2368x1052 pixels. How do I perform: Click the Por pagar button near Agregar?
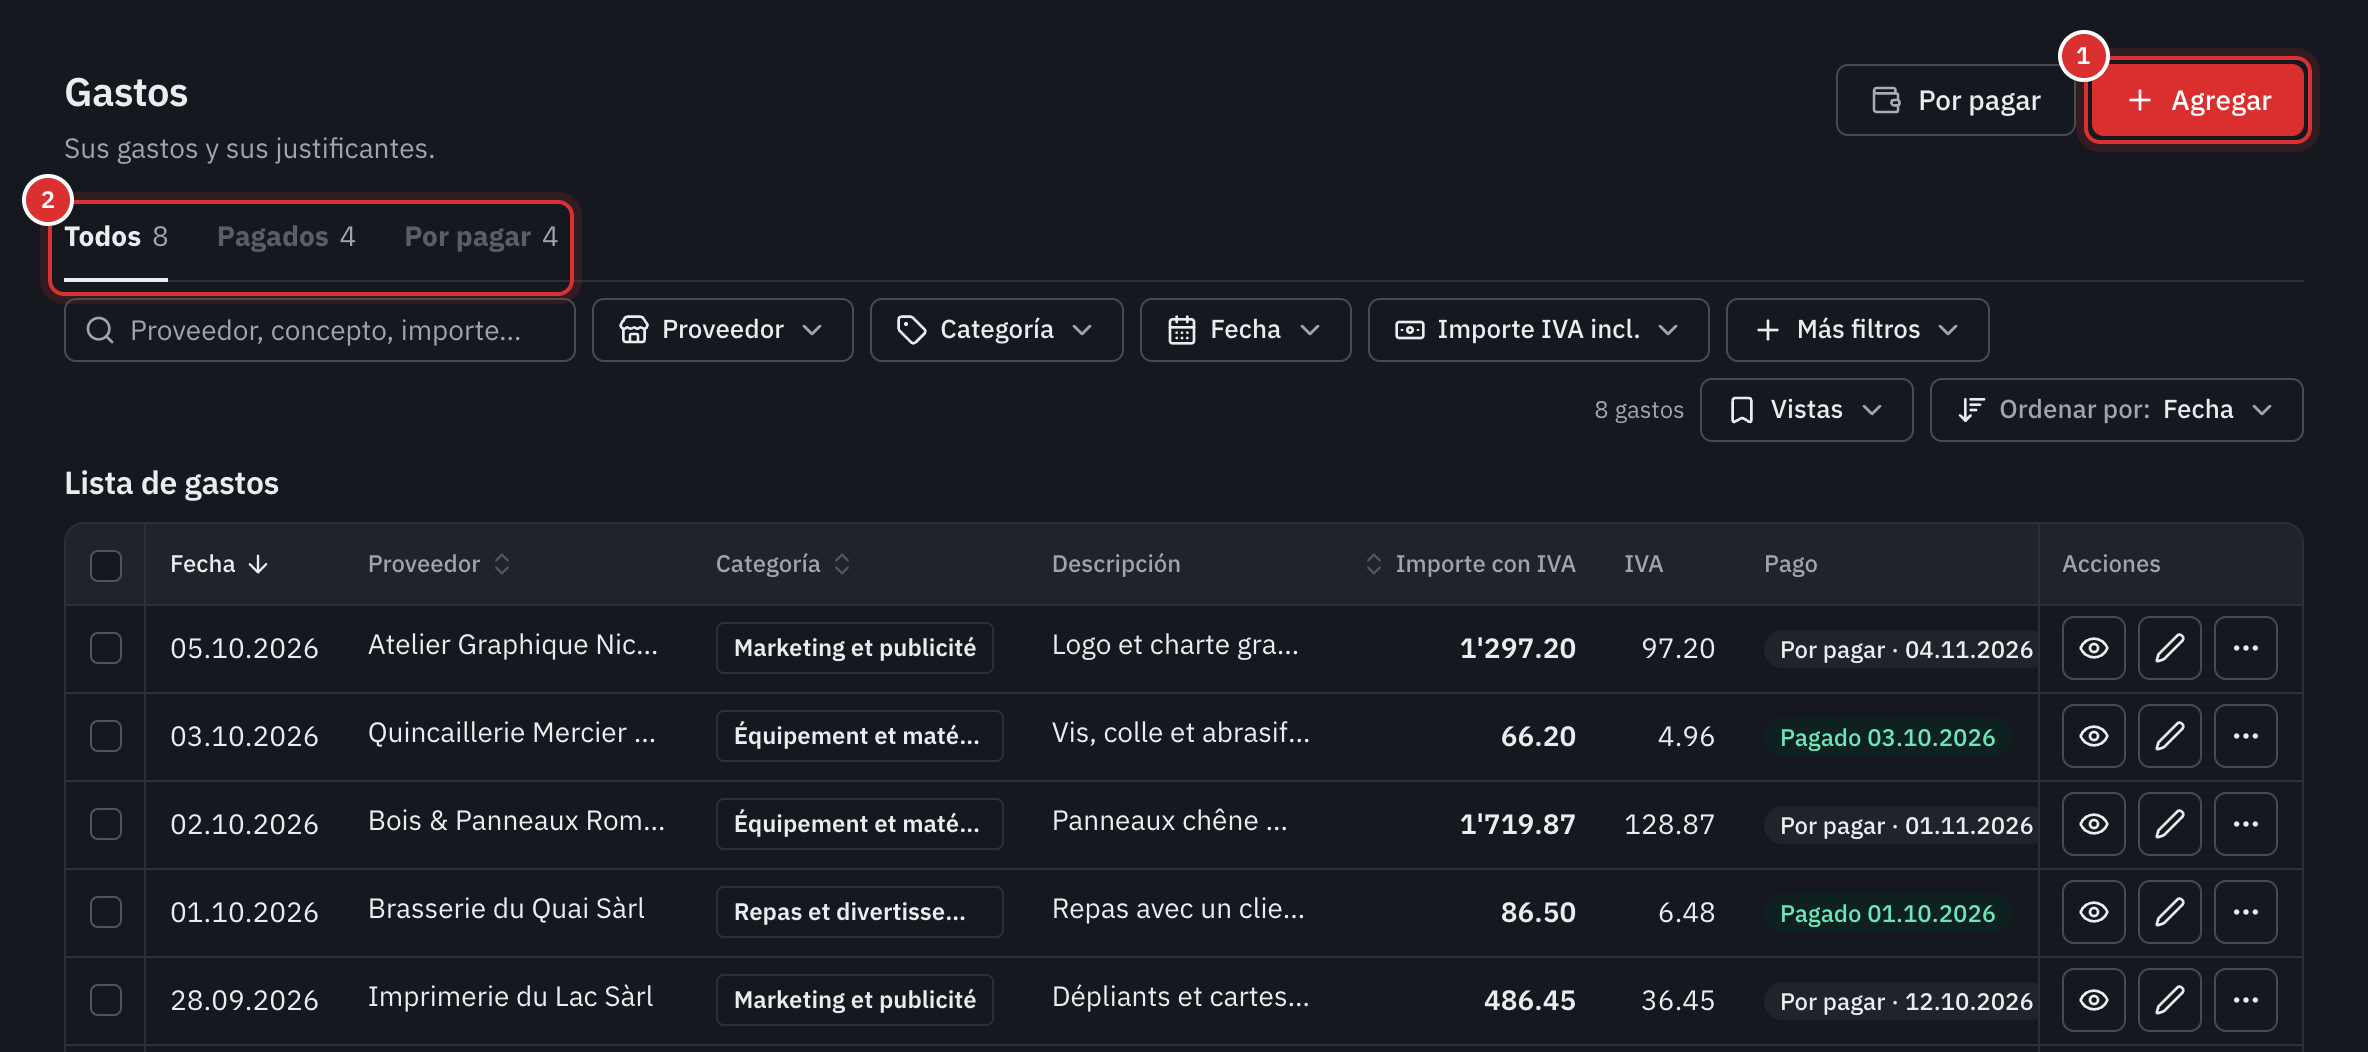click(1955, 100)
